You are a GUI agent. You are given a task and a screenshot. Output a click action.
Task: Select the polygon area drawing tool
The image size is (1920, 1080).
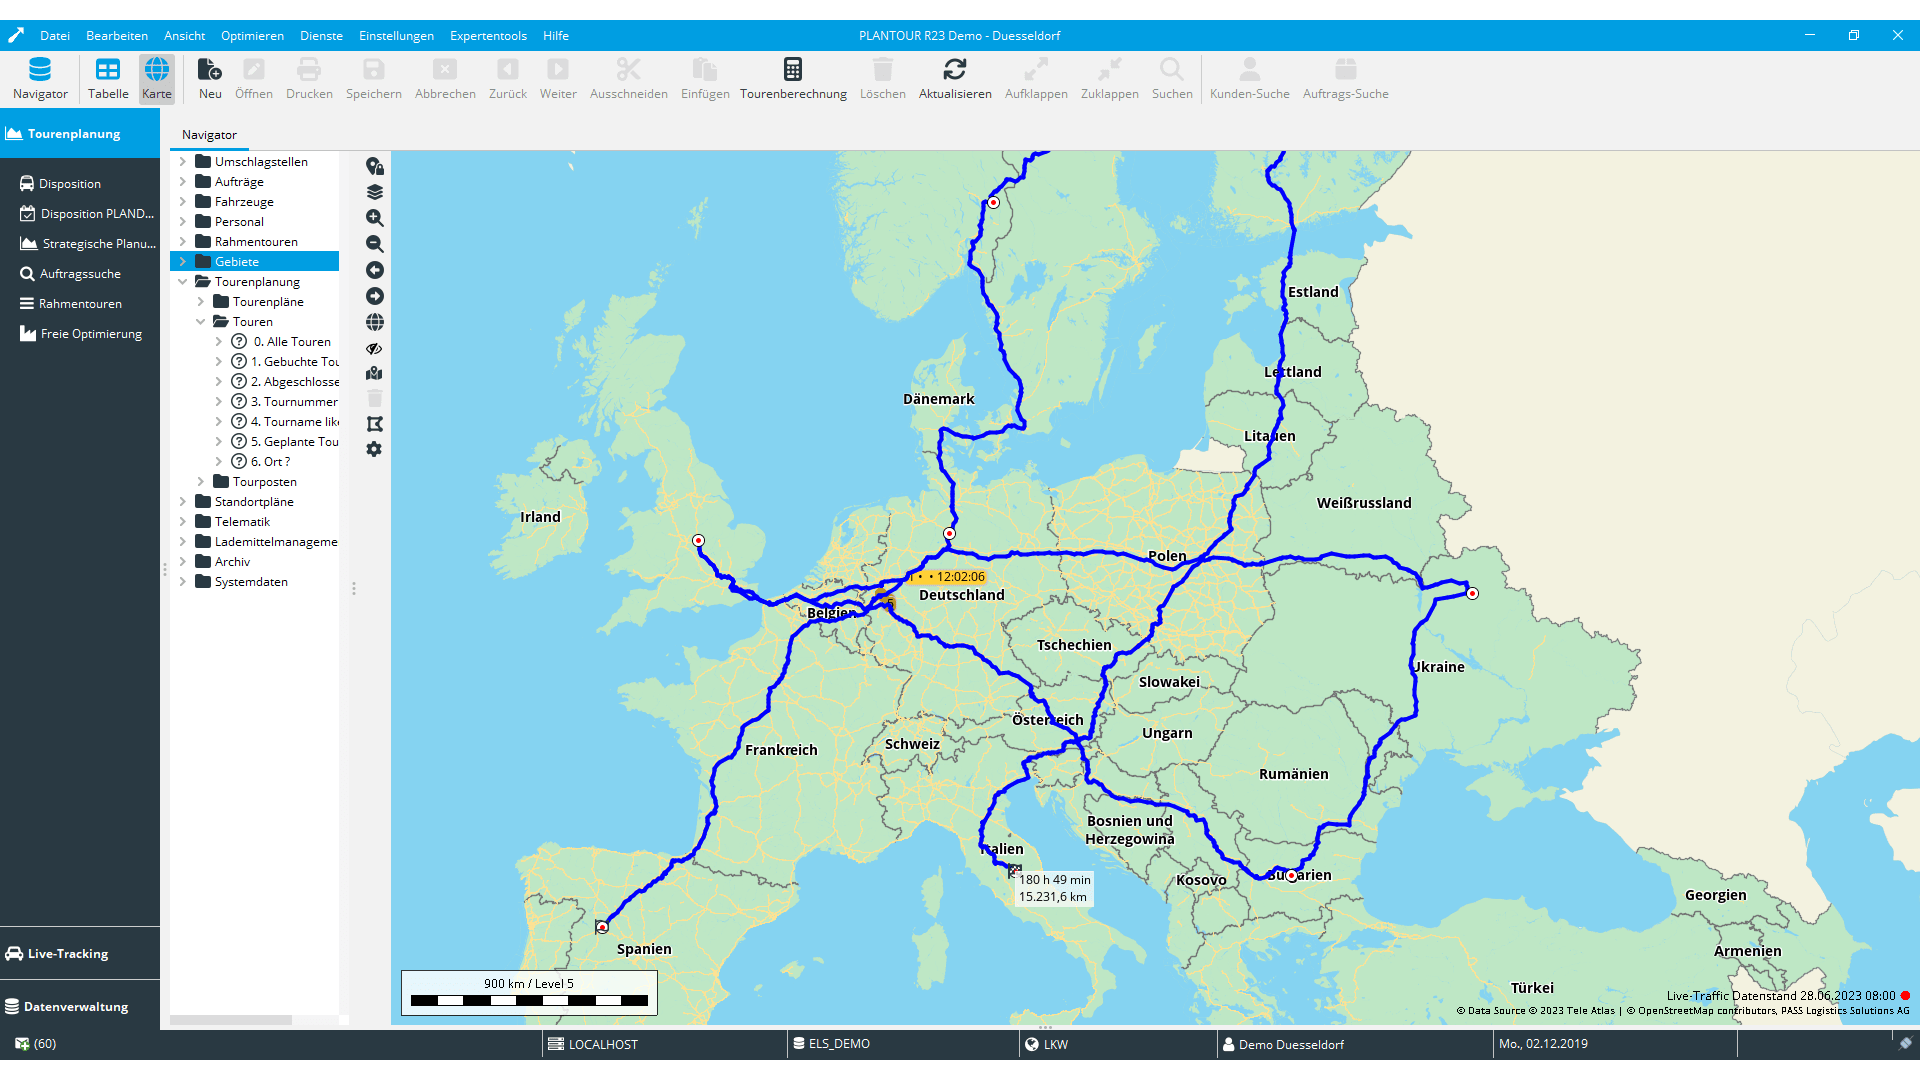pyautogui.click(x=375, y=424)
